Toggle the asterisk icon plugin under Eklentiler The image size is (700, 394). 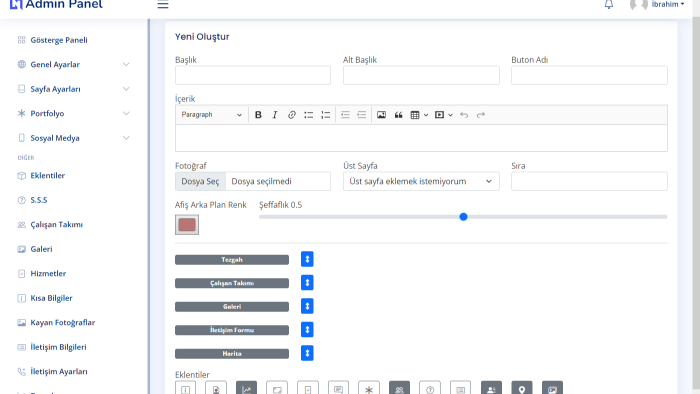(369, 388)
